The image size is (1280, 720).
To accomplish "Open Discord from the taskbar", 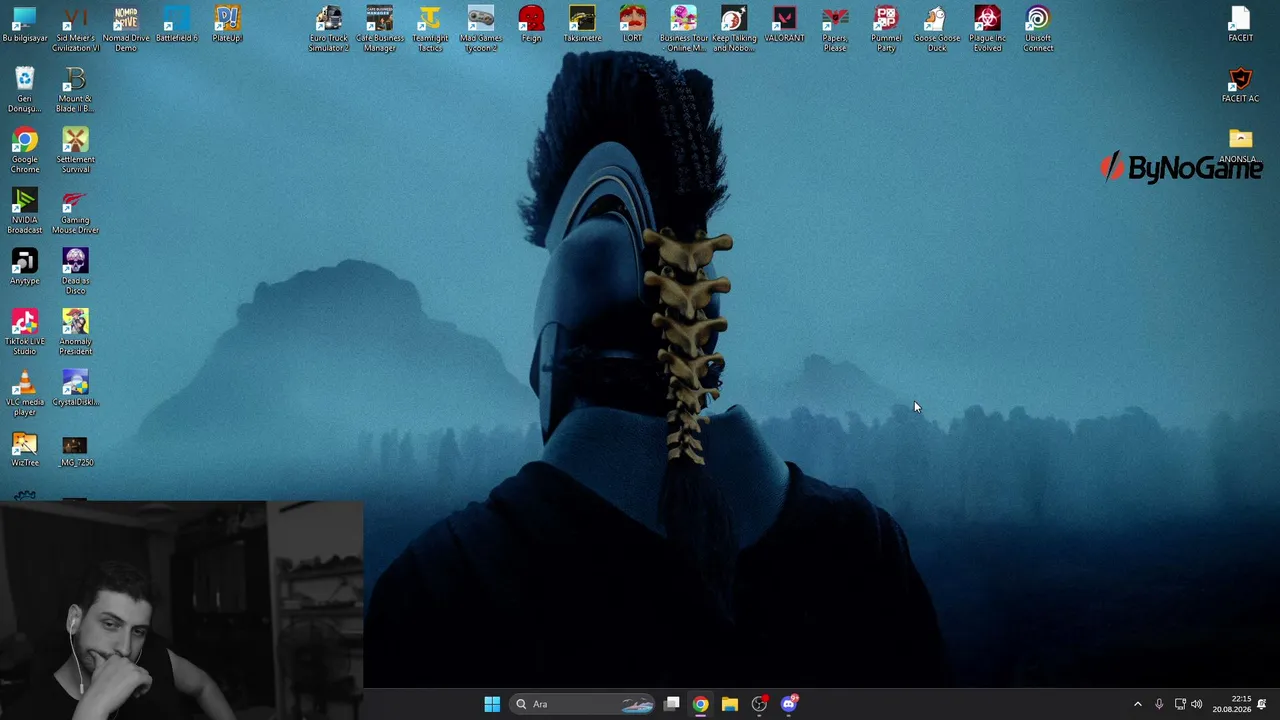I will point(789,704).
